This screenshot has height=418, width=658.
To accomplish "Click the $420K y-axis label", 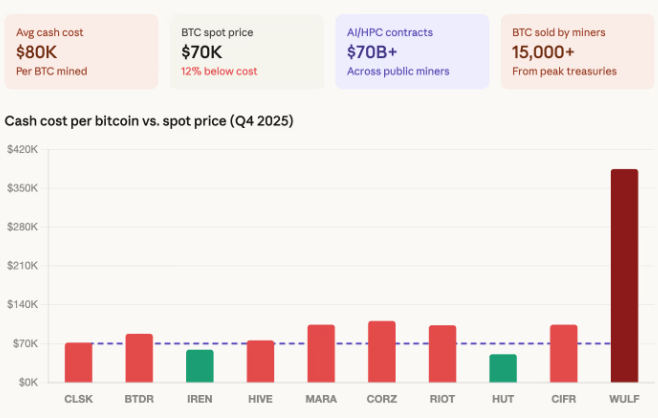I will (x=22, y=150).
